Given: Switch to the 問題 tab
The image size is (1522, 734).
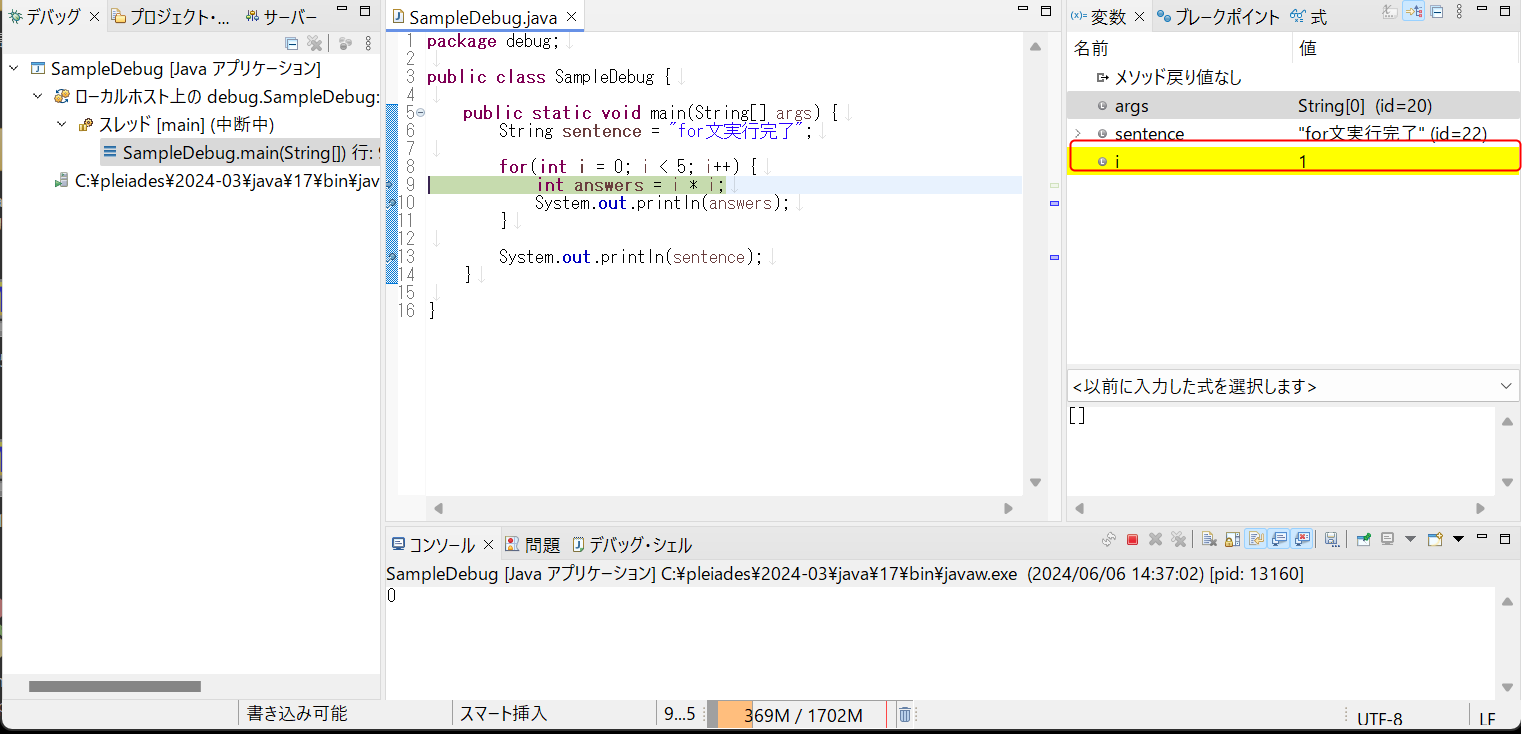Looking at the screenshot, I should tap(533, 545).
